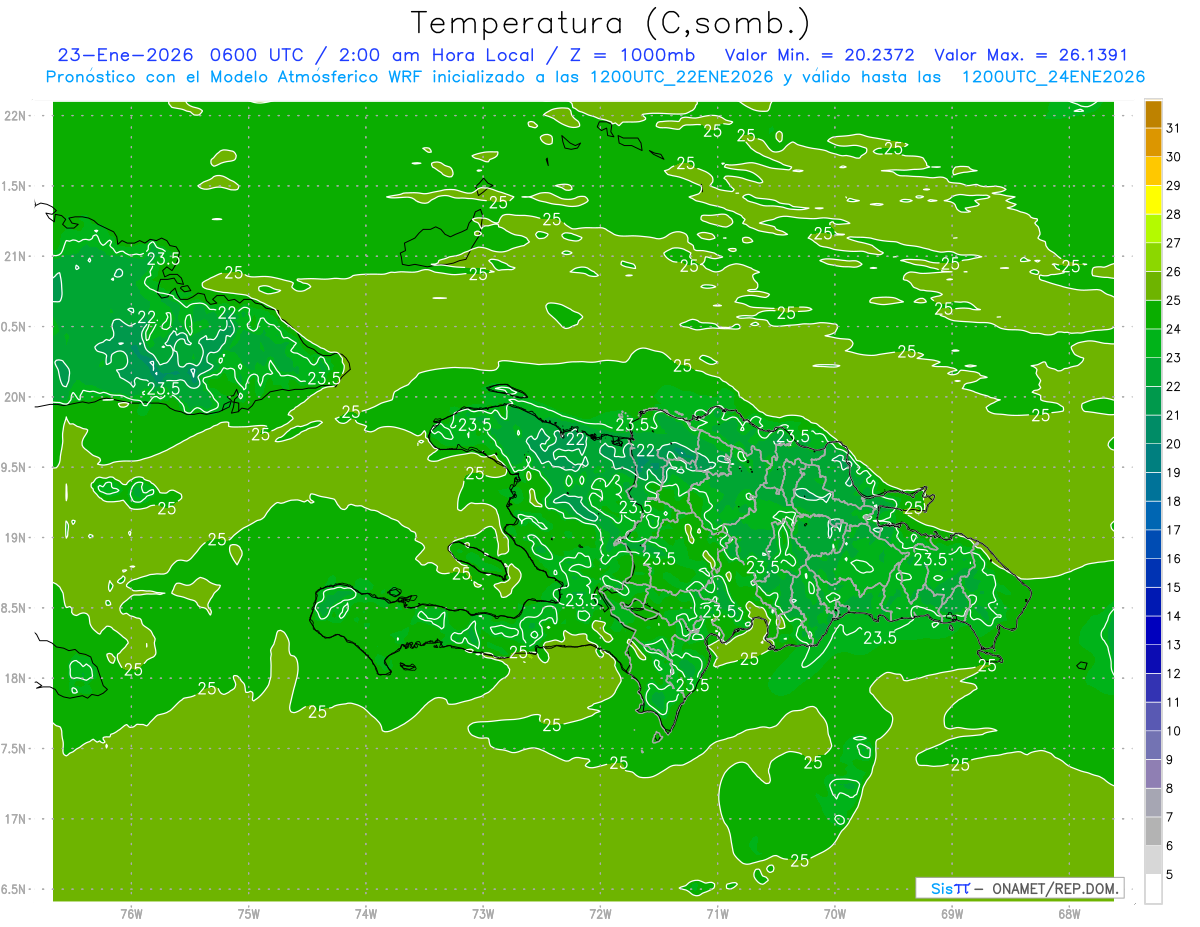This screenshot has height=927, width=1200.
Task: Click the cut-off '8.5N' latitude label
Action: pos(14,608)
